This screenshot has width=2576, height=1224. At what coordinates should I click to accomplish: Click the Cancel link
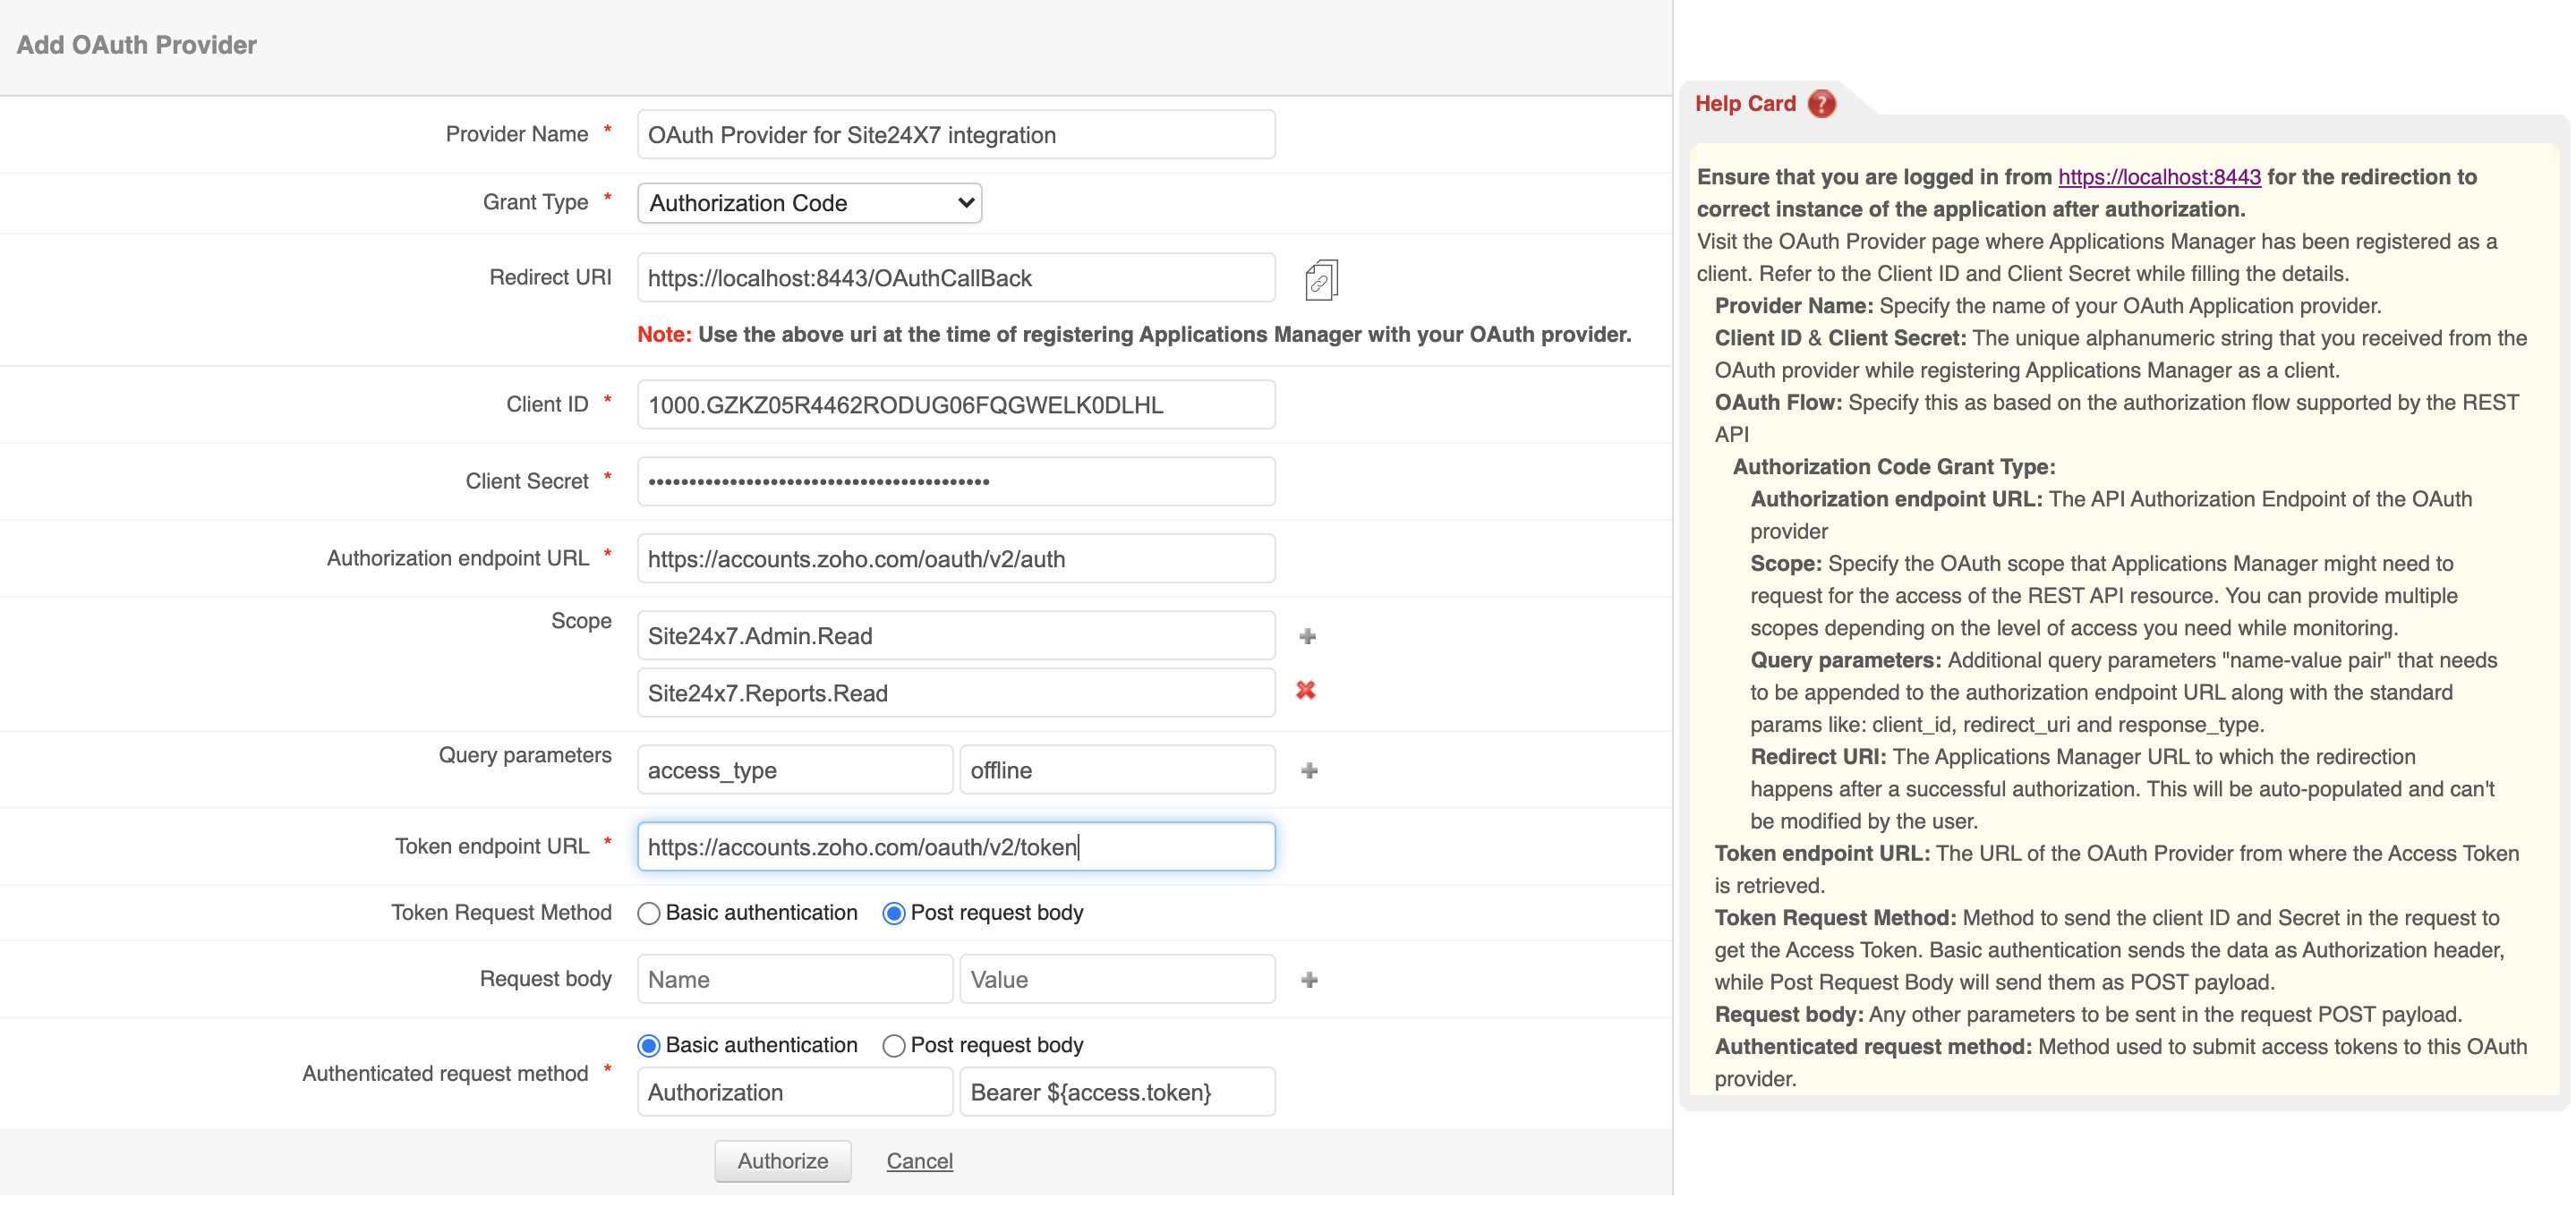pyautogui.click(x=919, y=1161)
